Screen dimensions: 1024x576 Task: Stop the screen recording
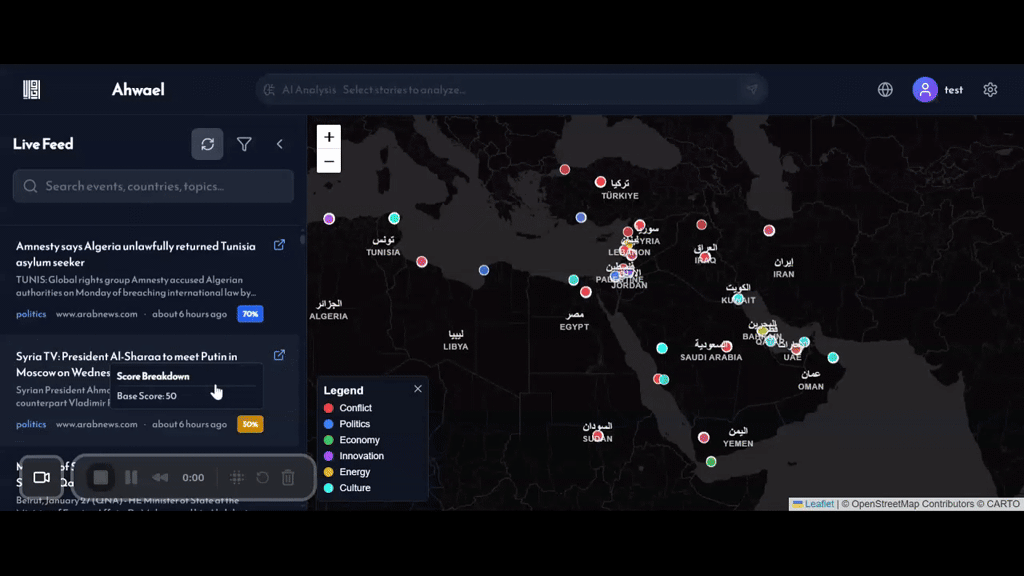[101, 477]
